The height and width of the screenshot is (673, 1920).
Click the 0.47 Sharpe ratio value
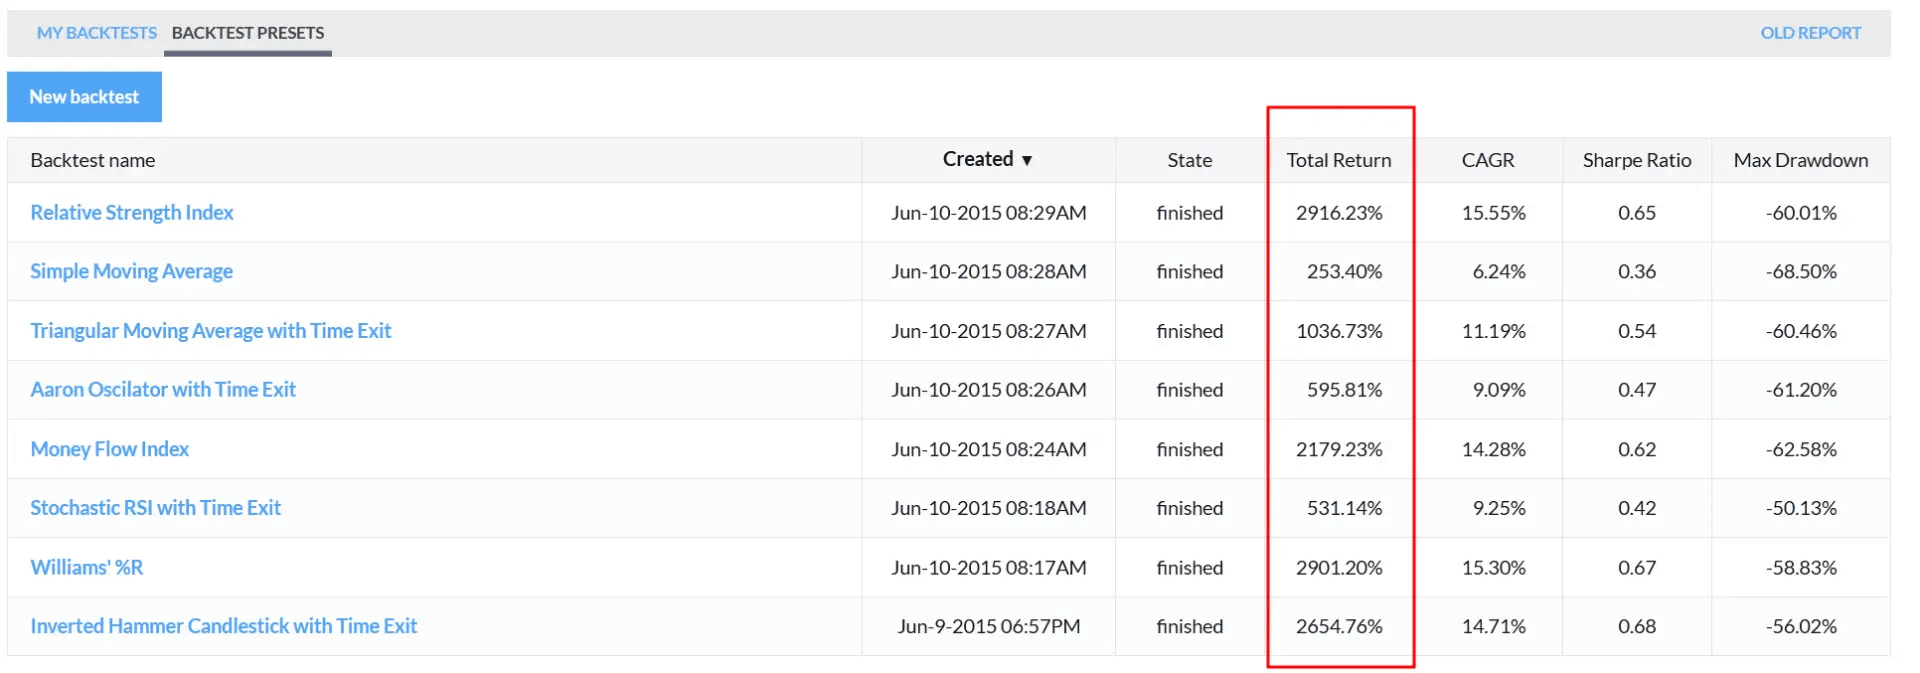point(1637,390)
